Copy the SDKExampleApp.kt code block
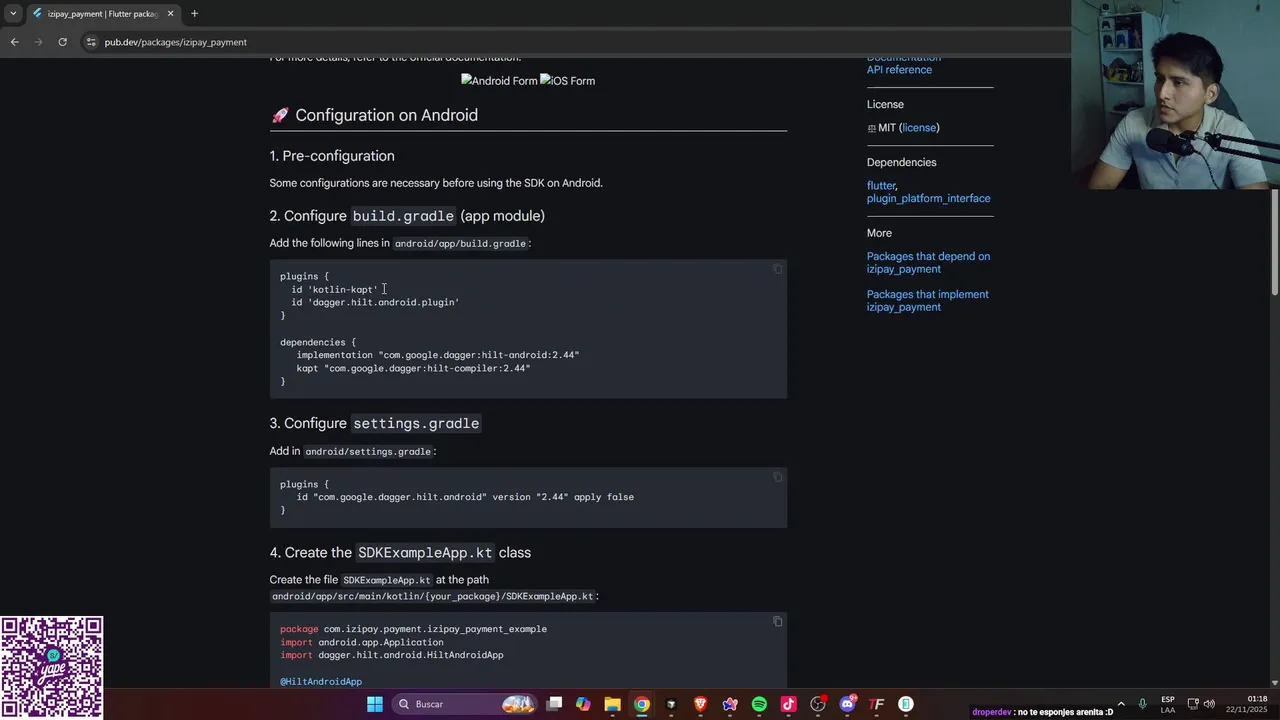1280x720 pixels. [778, 622]
